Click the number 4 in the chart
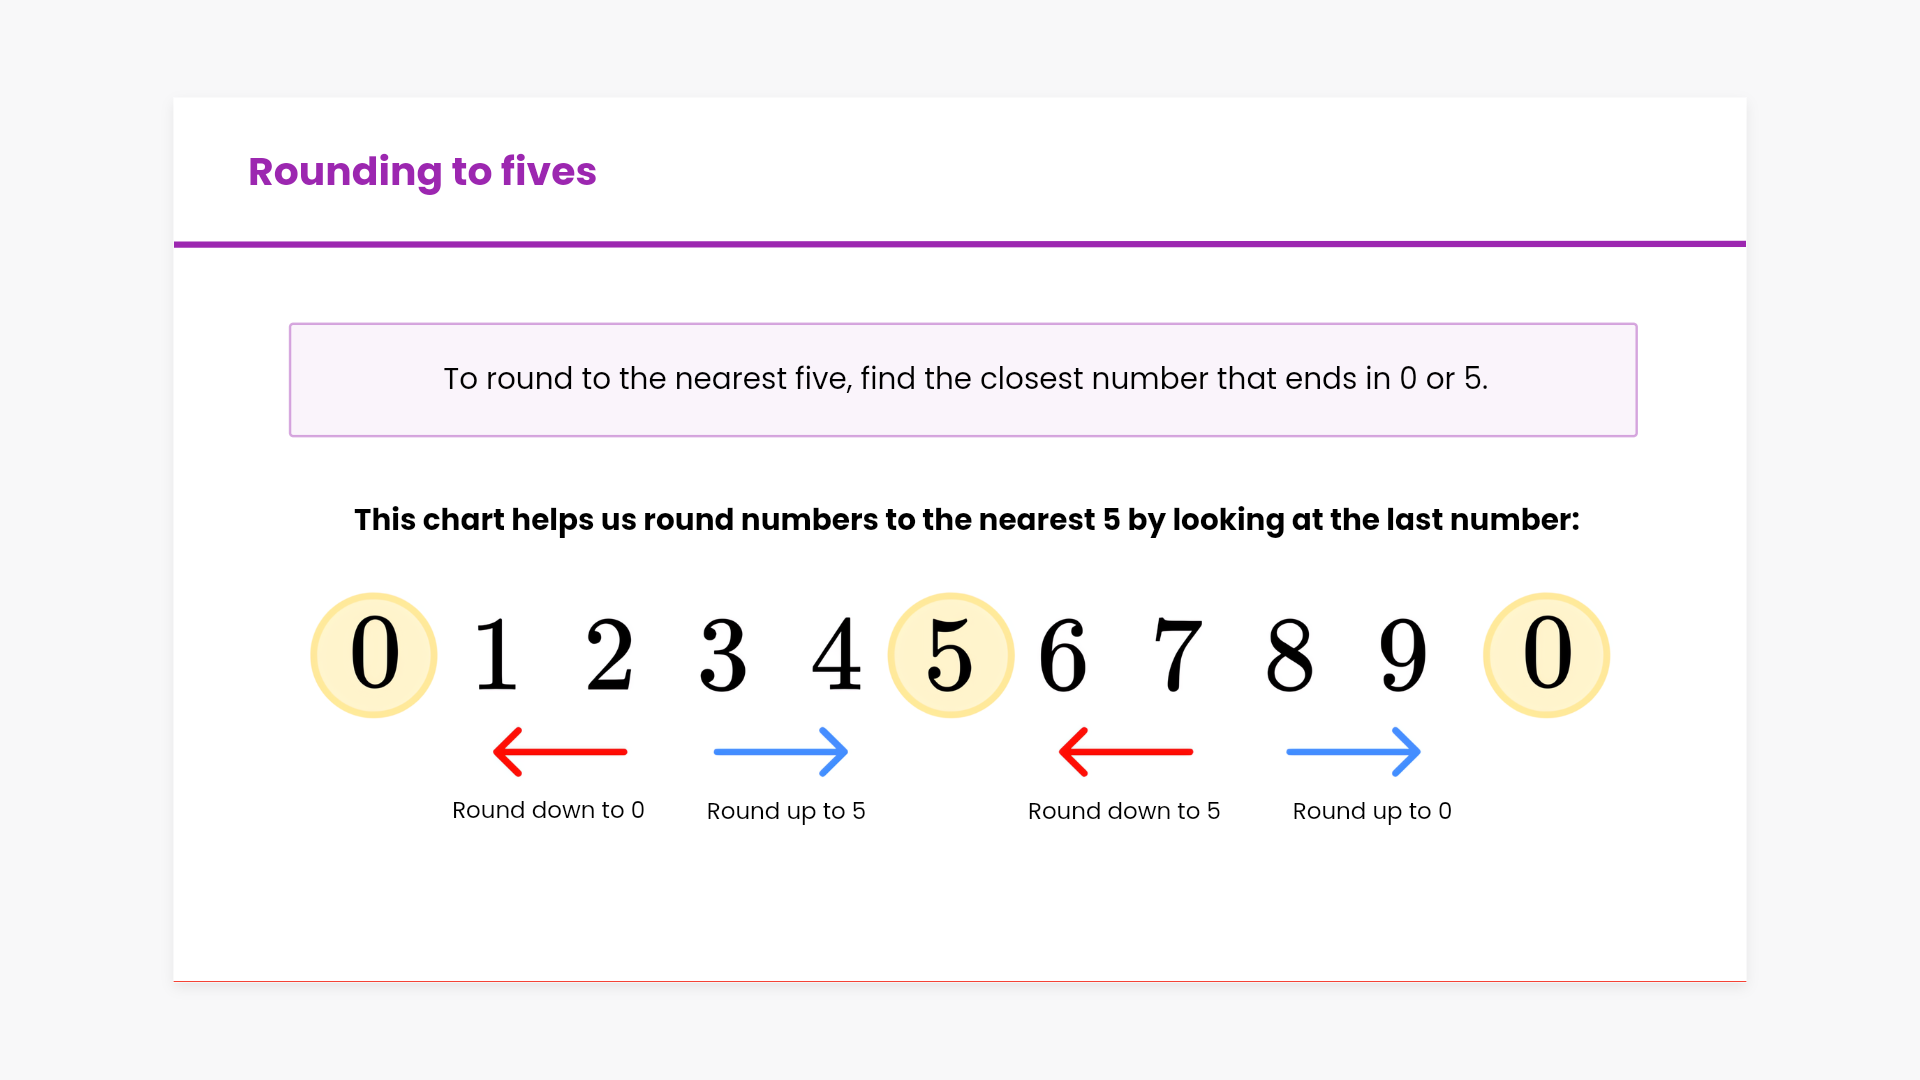This screenshot has width=1920, height=1080. [837, 655]
